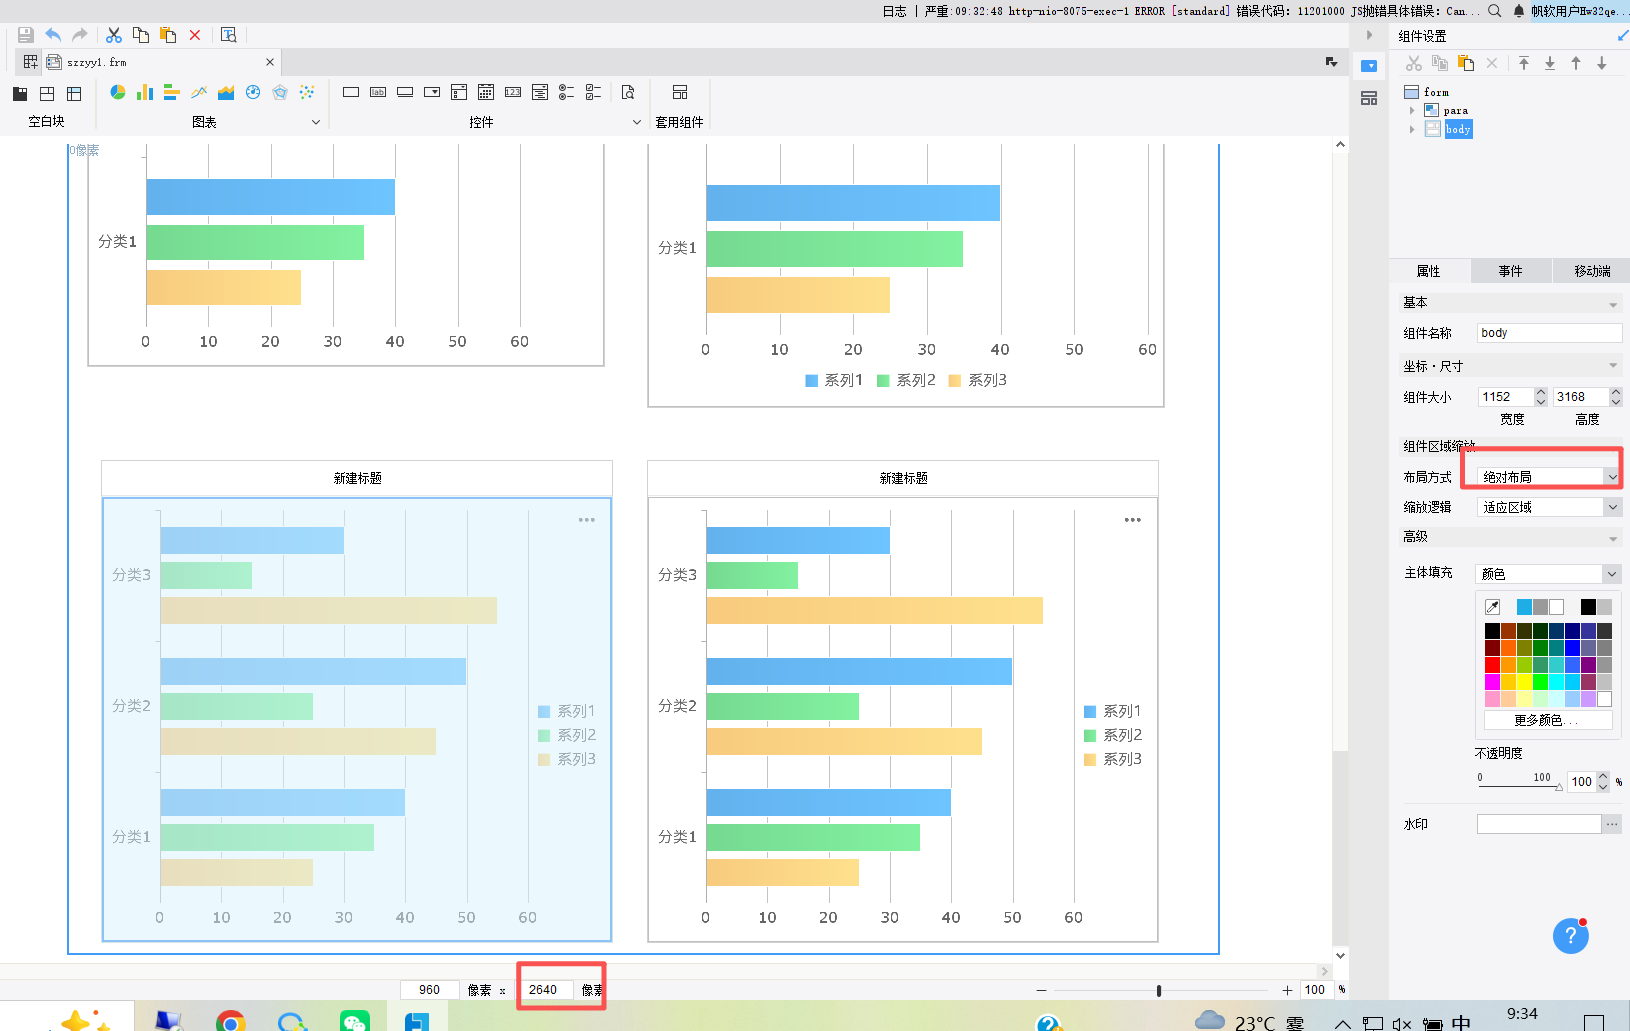Switch to the 移动端 tab
This screenshot has height=1031, width=1630.
click(1592, 271)
